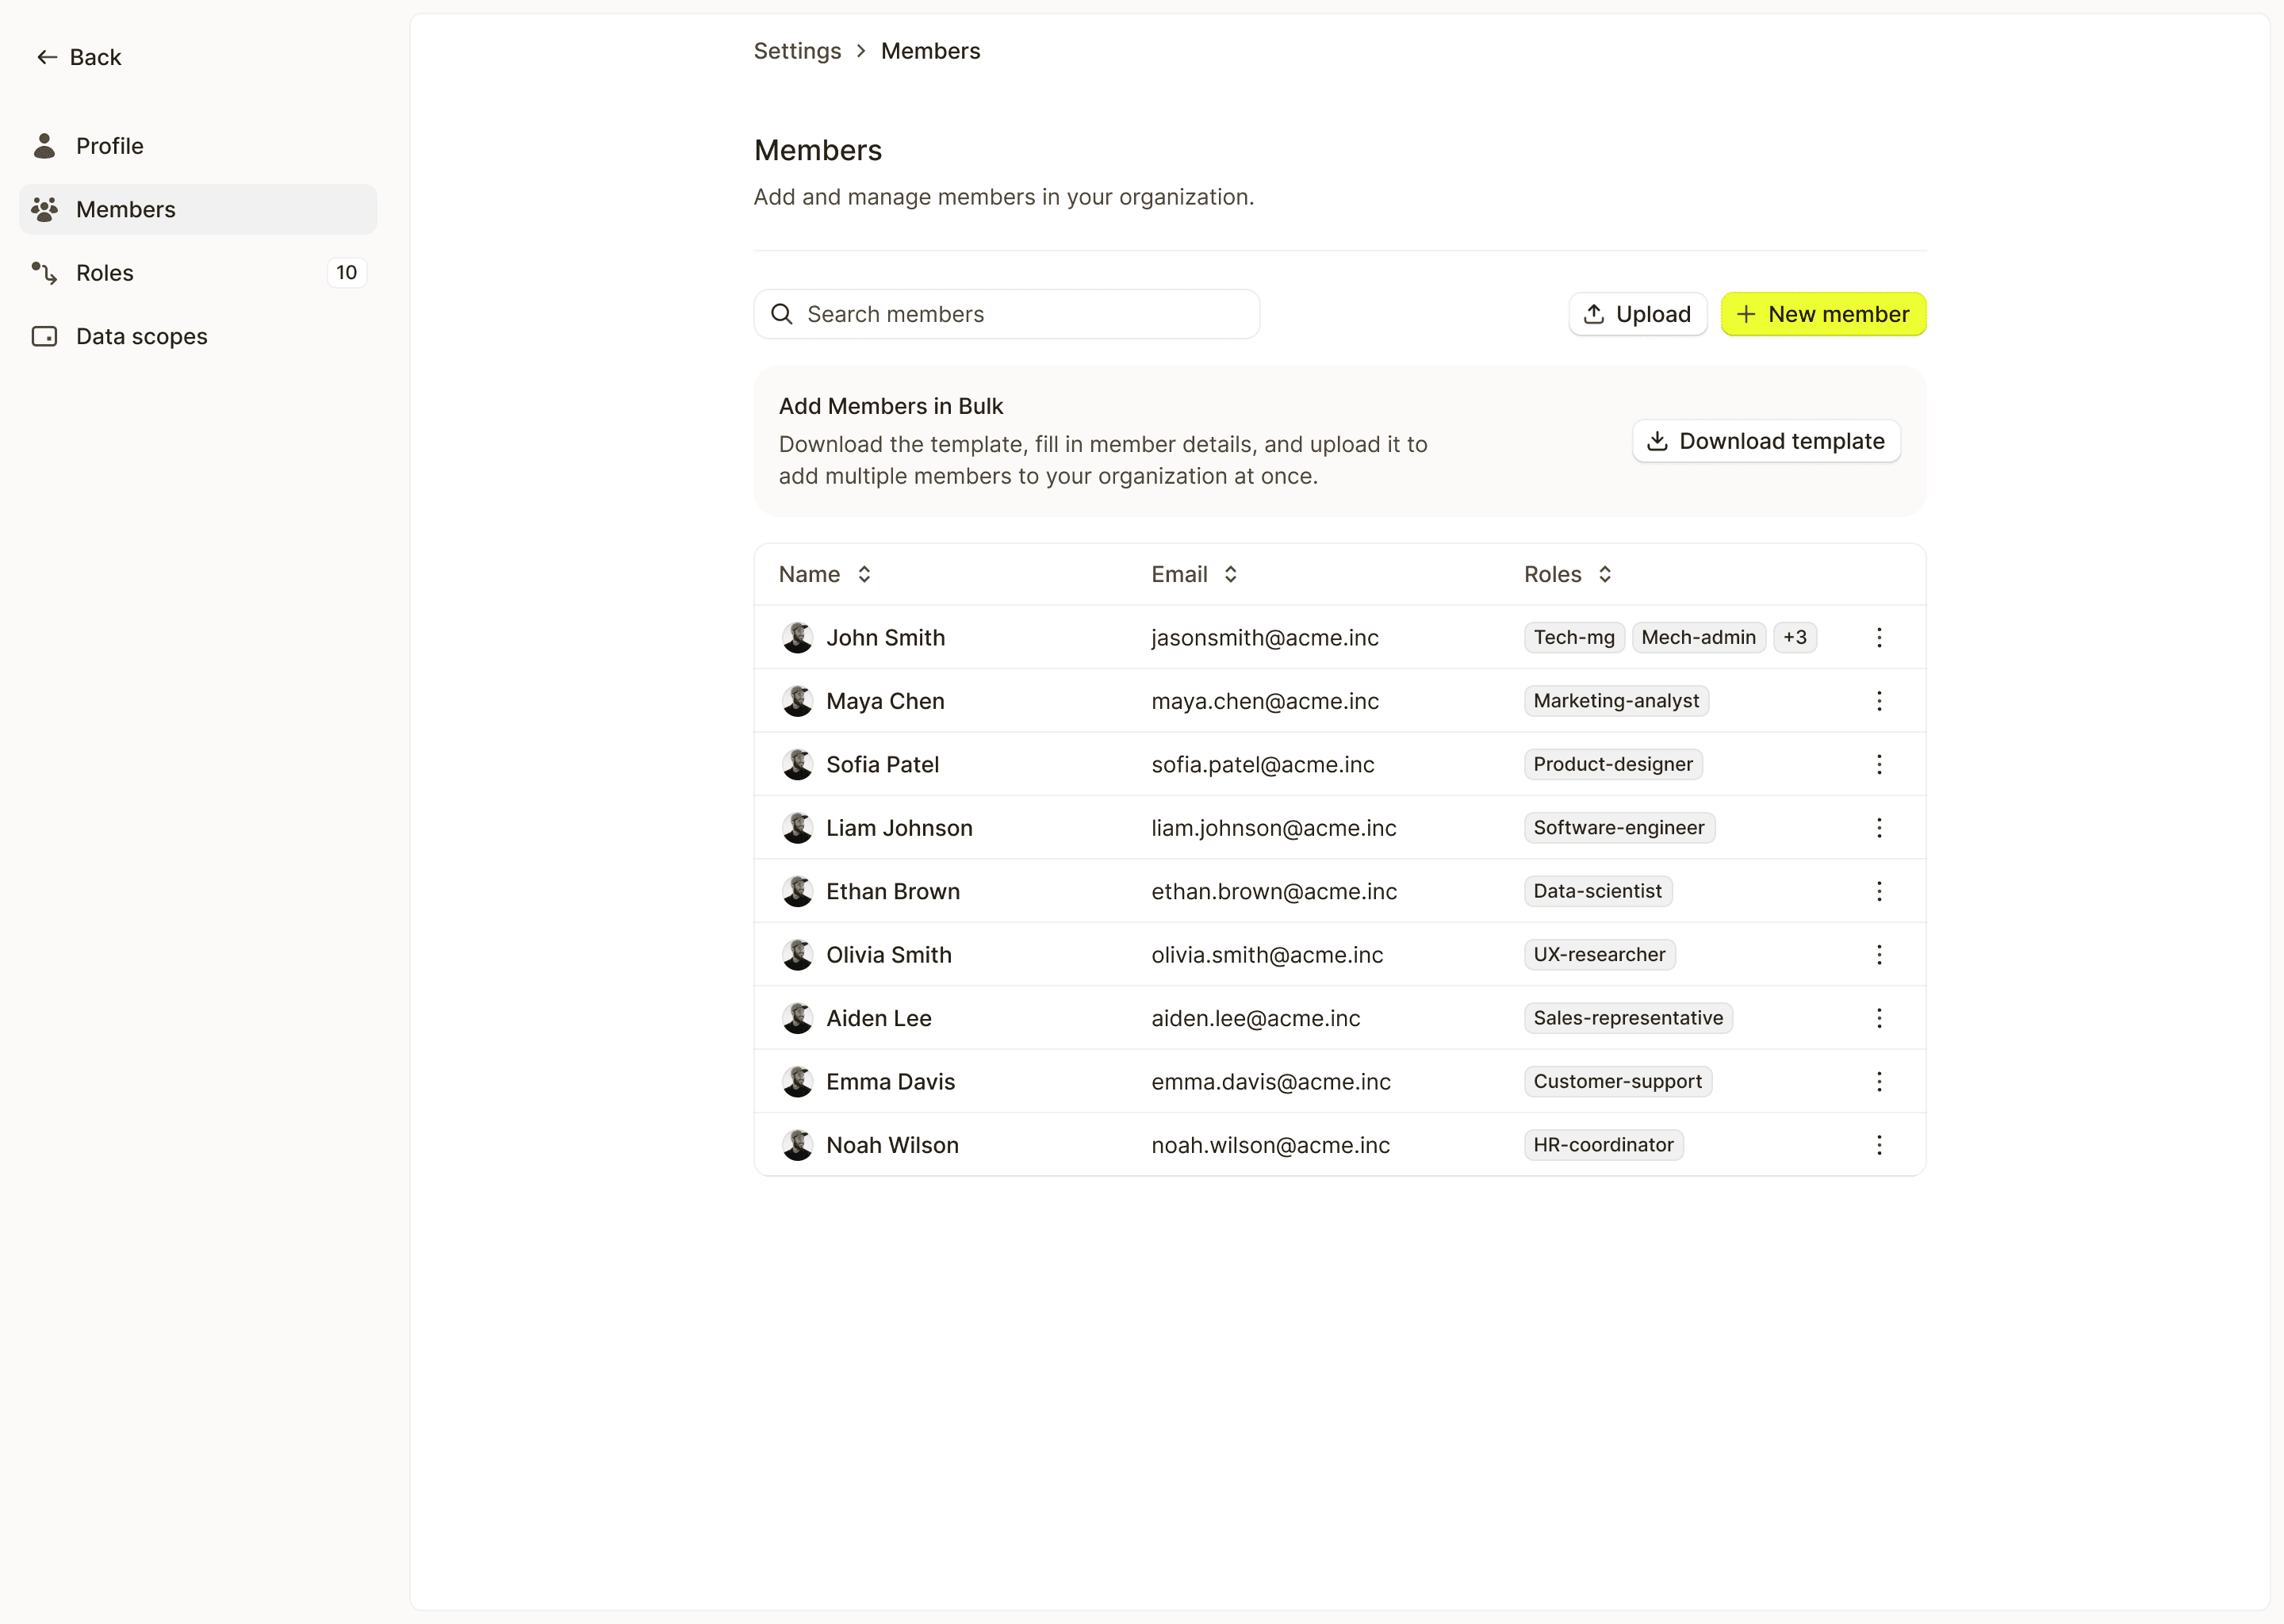
Task: Open Noah Wilson's row options menu
Action: (x=1879, y=1145)
